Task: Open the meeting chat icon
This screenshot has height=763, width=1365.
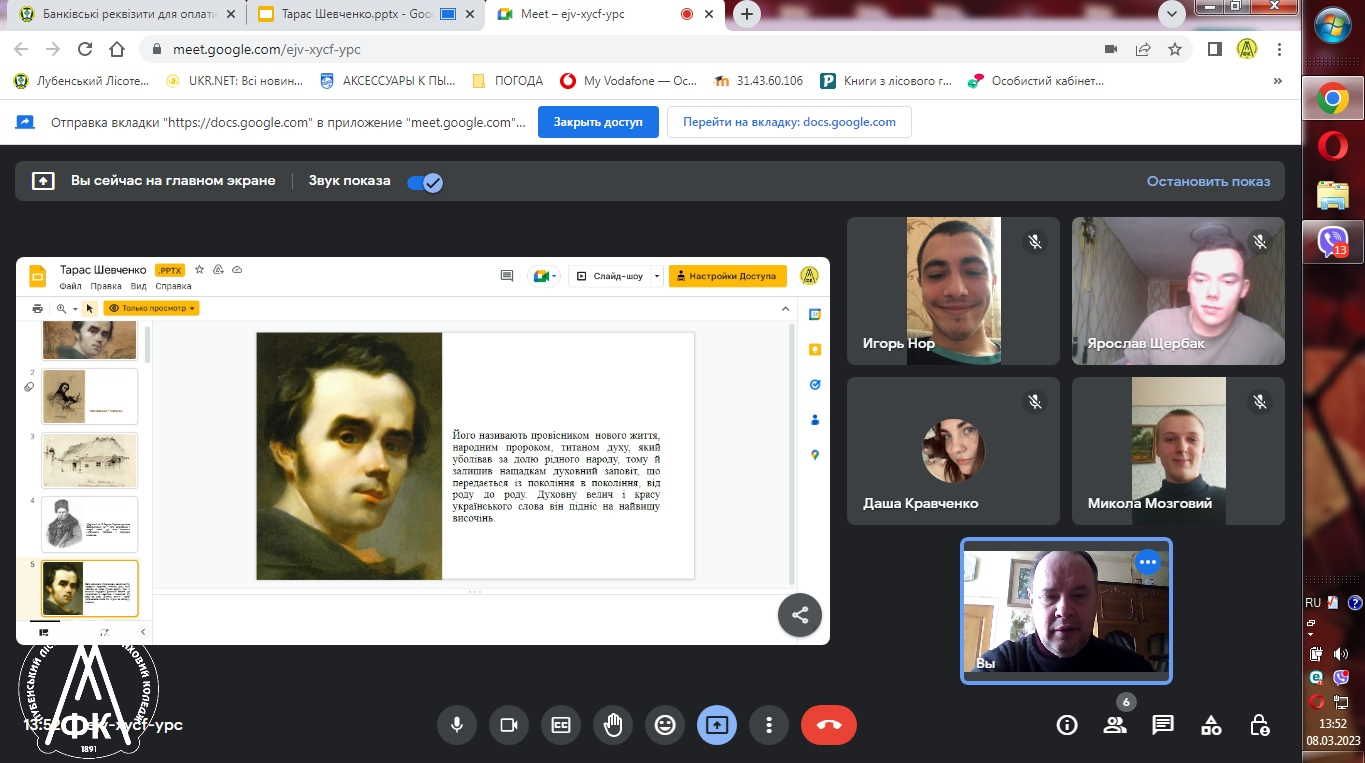Action: click(1163, 725)
